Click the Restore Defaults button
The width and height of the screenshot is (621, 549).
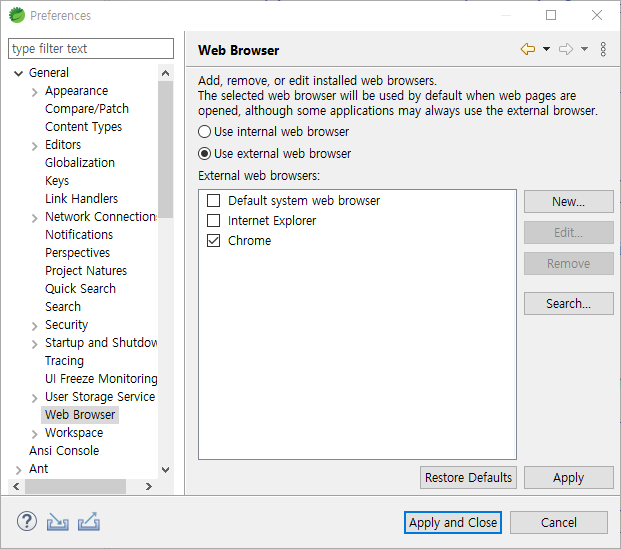(x=468, y=477)
